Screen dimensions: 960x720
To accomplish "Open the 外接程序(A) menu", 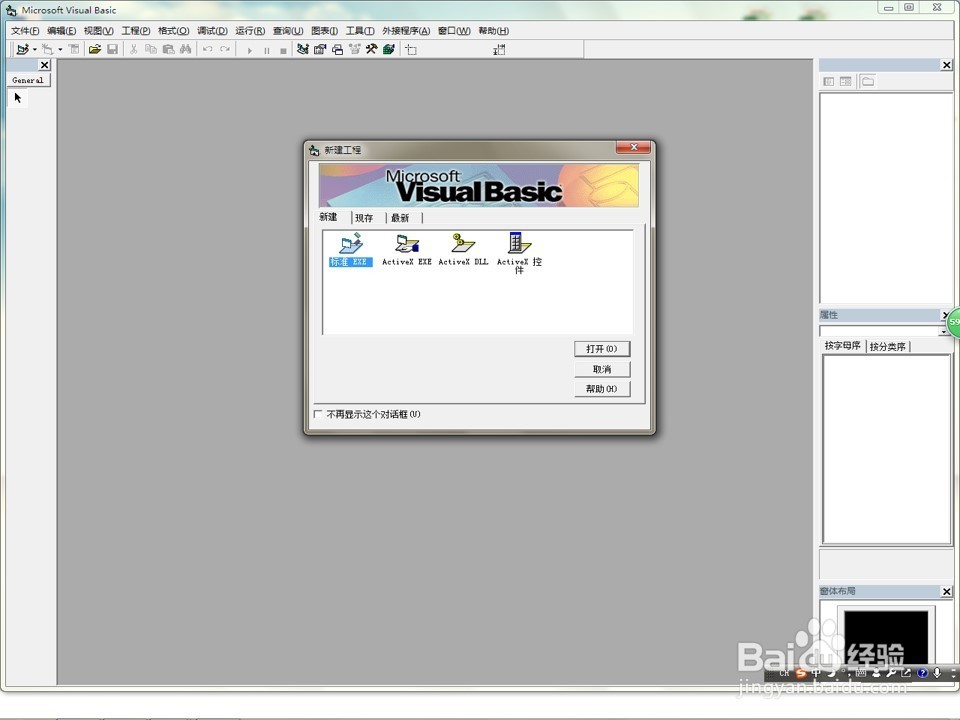I will coord(407,31).
